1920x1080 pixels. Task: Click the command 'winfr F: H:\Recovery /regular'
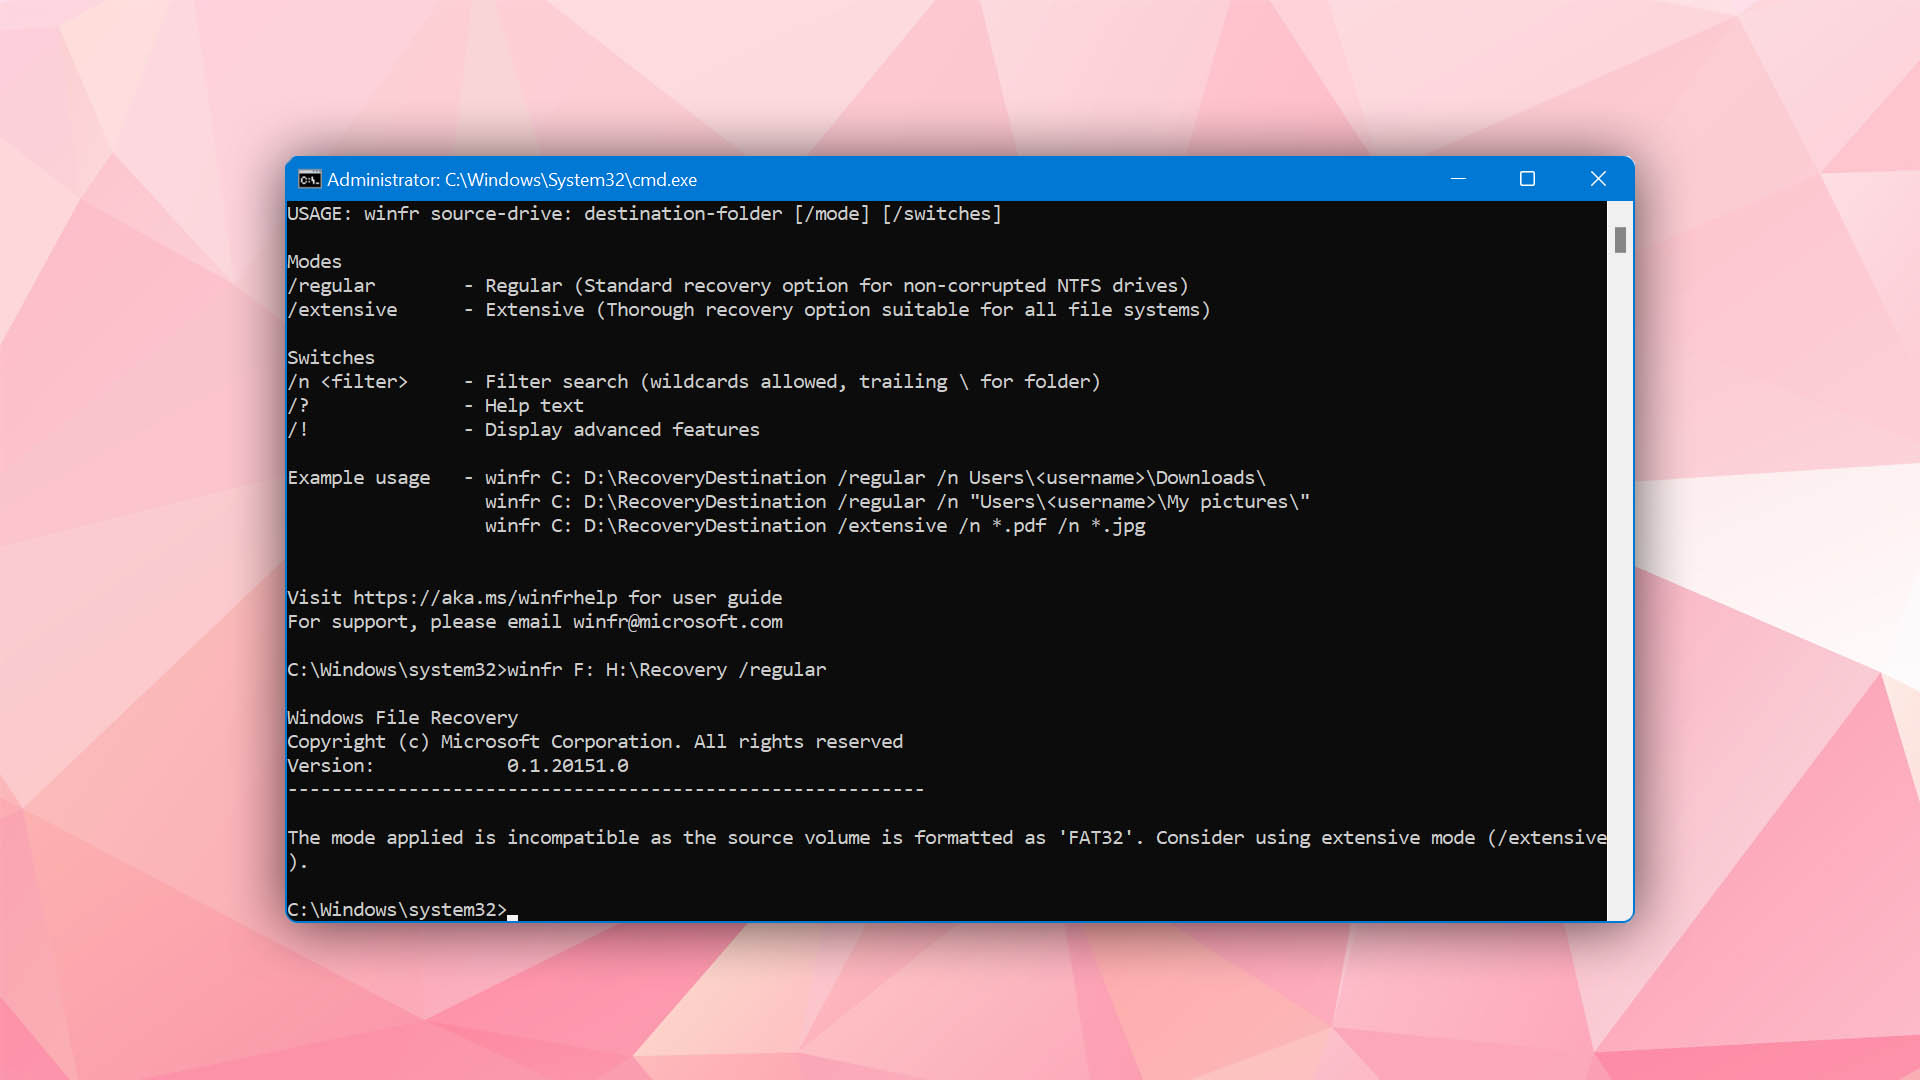[x=666, y=670]
